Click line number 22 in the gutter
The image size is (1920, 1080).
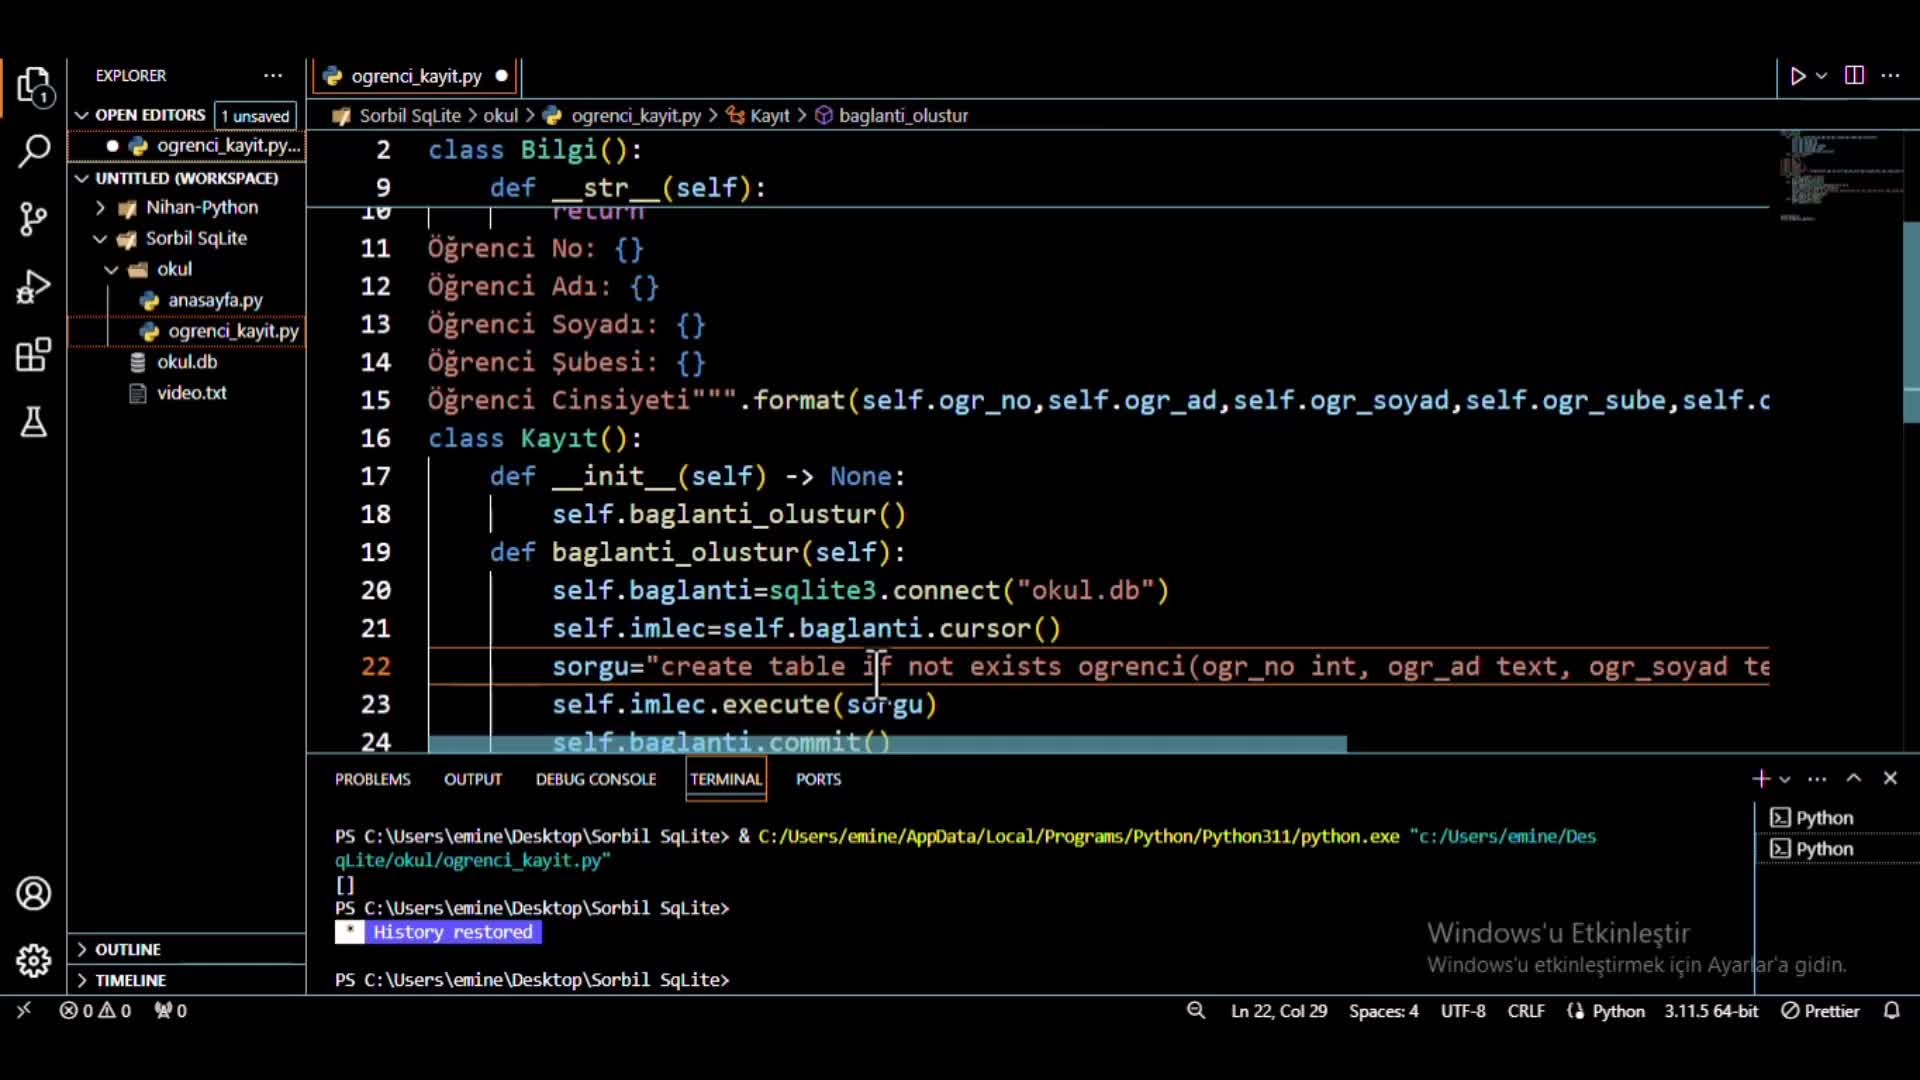pos(376,667)
